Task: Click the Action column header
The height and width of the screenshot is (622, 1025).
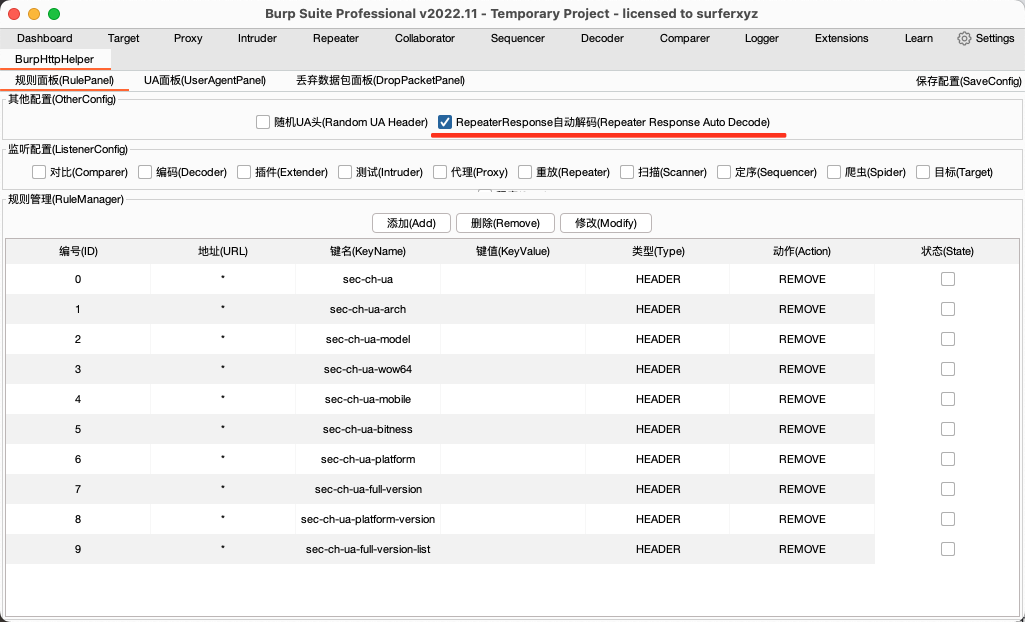Action: pos(802,252)
